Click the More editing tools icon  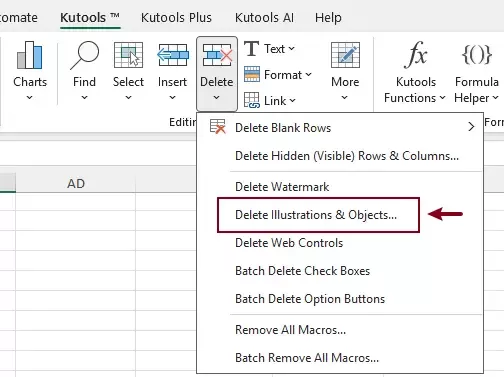point(345,55)
